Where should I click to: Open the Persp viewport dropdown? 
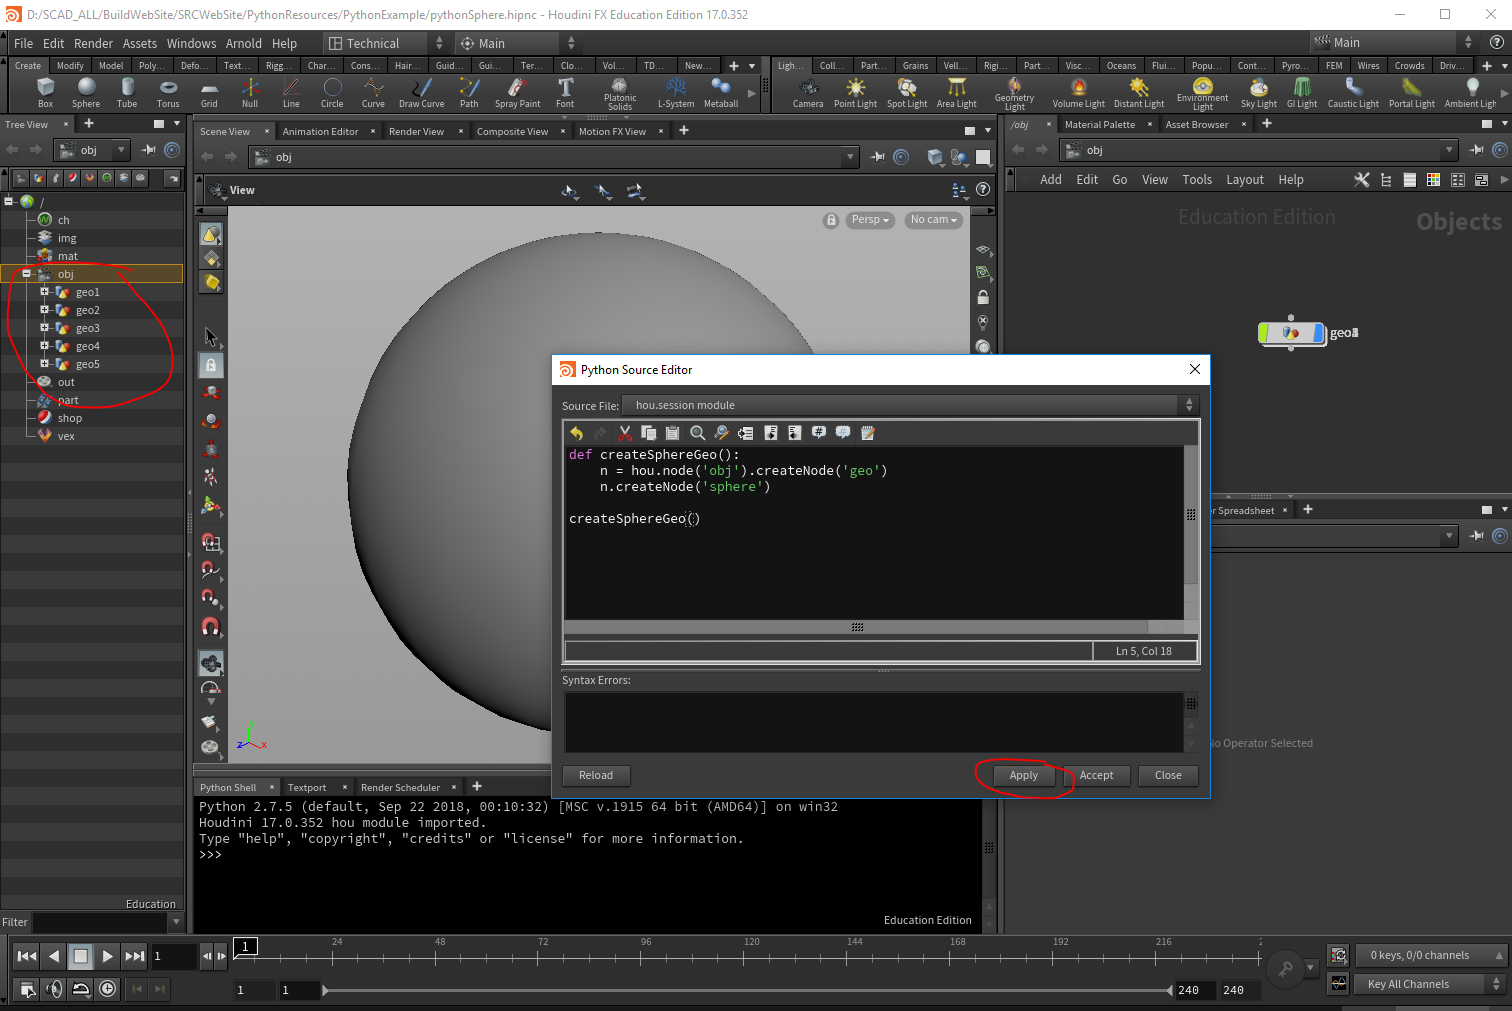coord(870,220)
